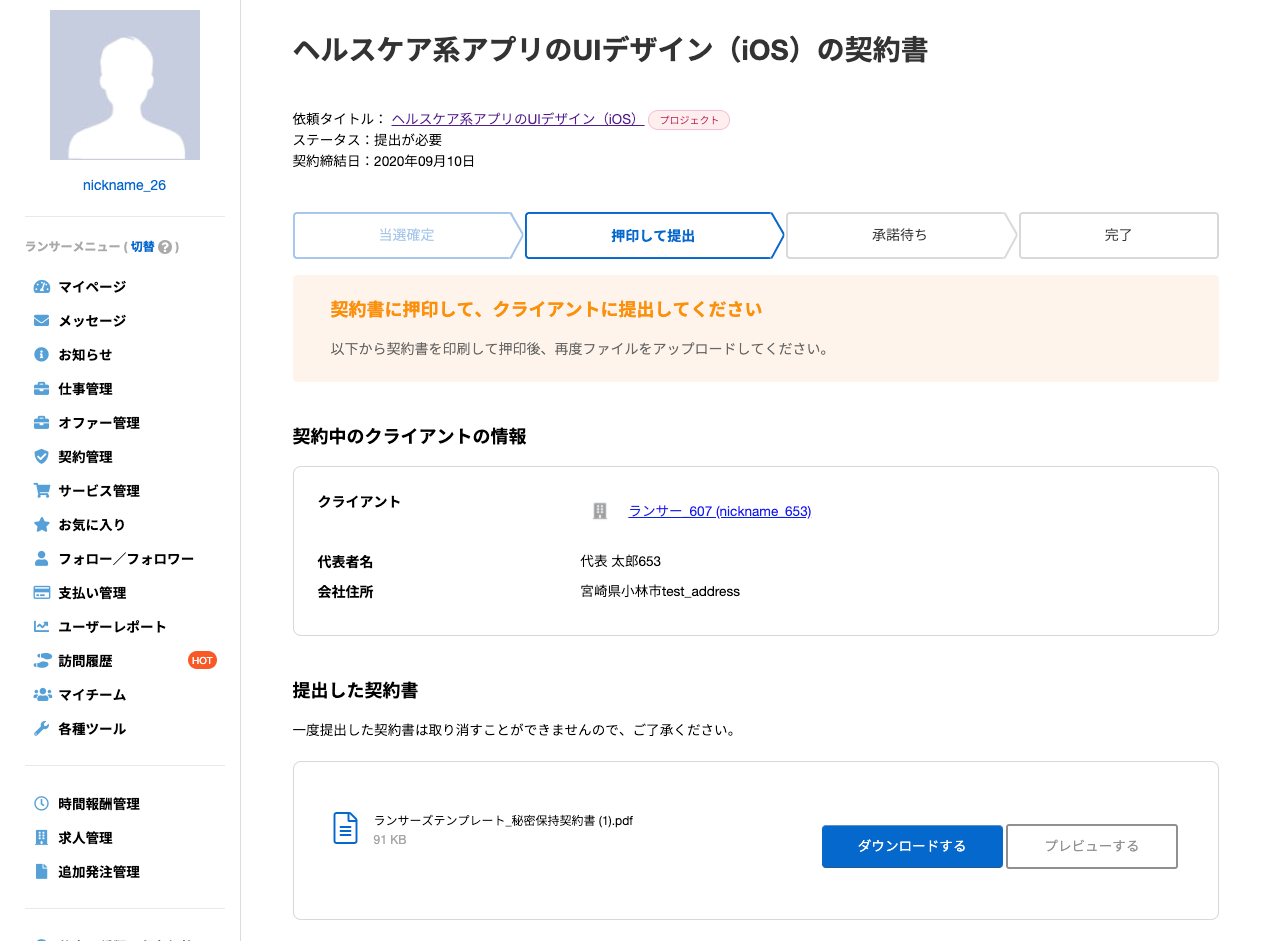Open the 支払い管理 payments icon
Image resolution: width=1280 pixels, height=941 pixels.
click(40, 593)
